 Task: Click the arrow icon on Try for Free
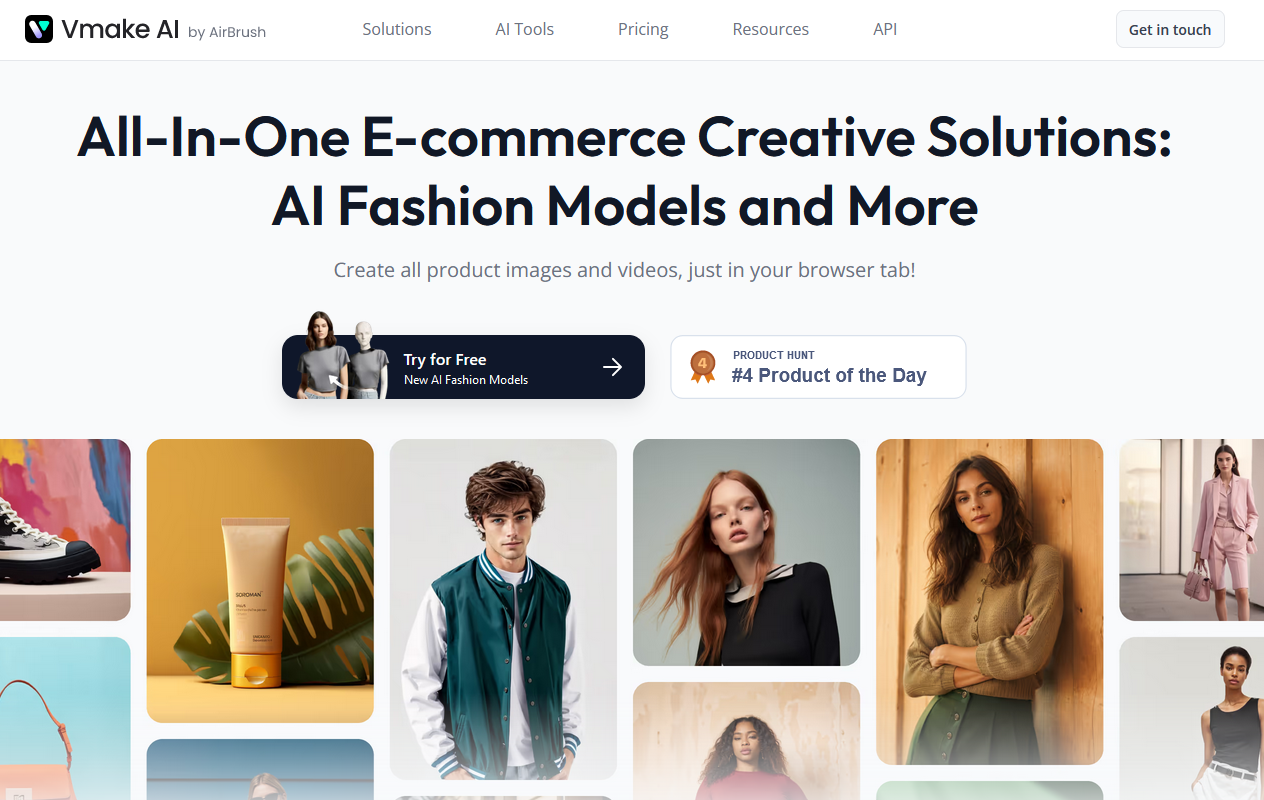click(x=613, y=367)
